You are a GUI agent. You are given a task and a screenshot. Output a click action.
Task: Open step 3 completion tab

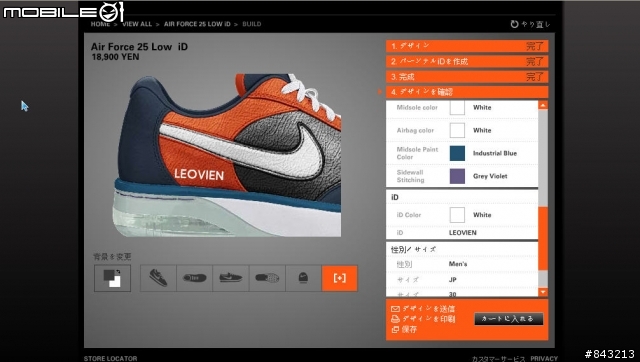point(467,77)
